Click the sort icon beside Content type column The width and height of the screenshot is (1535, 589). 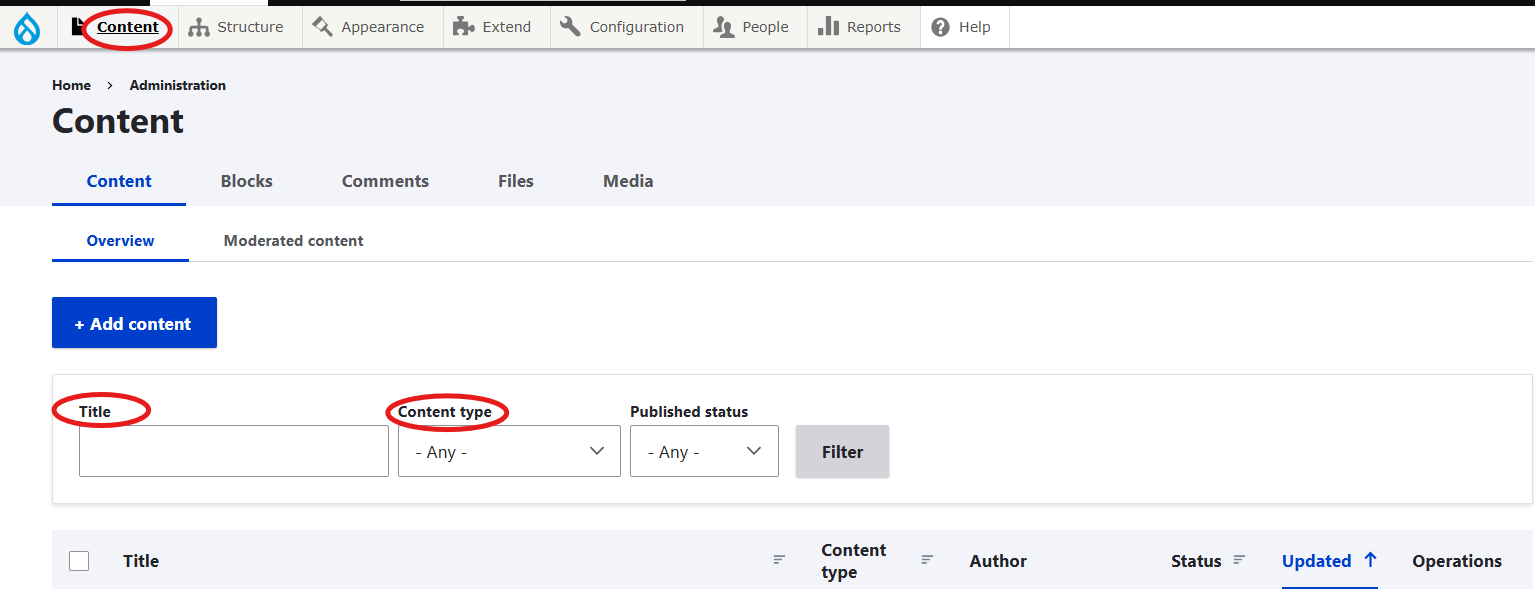click(927, 560)
